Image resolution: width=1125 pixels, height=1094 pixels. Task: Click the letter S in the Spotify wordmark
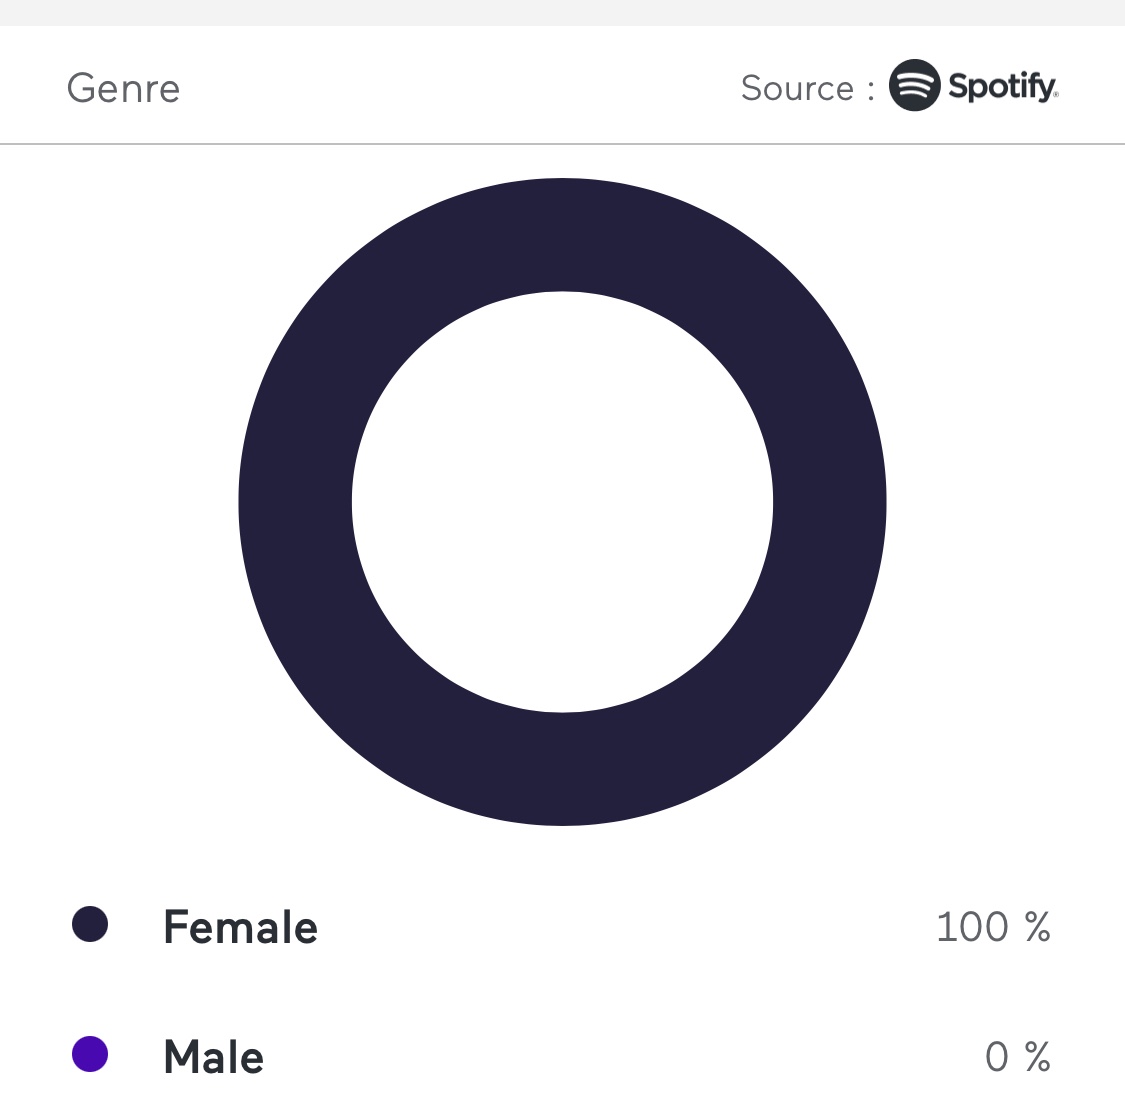pyautogui.click(x=958, y=87)
